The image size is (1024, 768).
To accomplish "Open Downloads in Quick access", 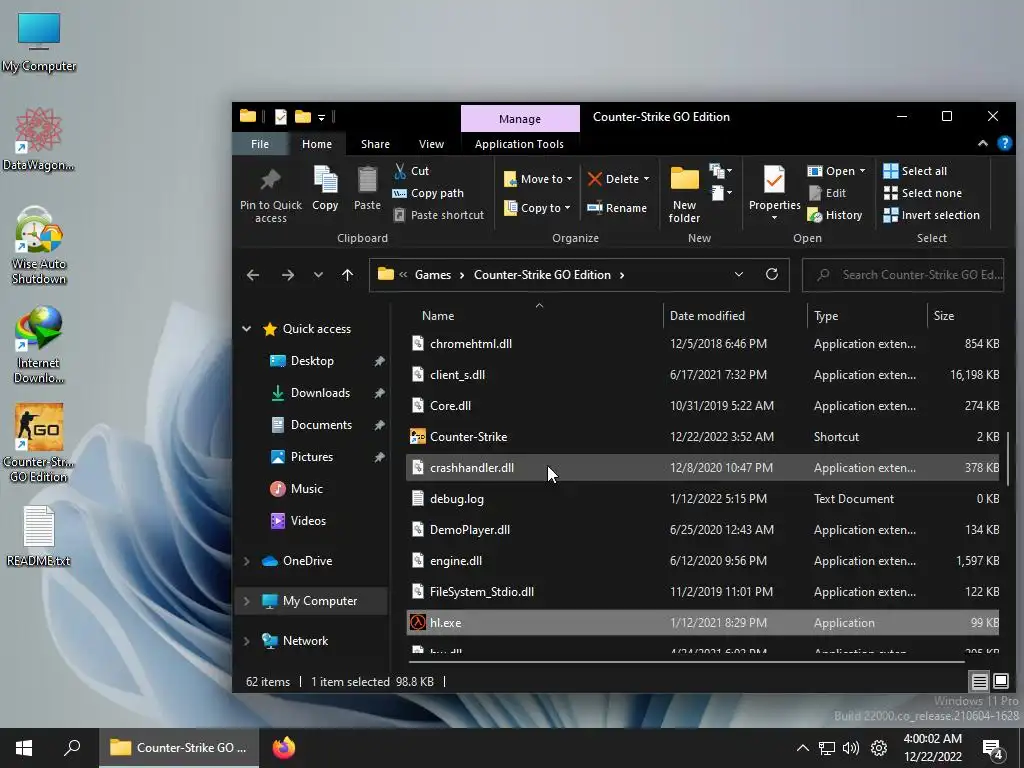I will tap(320, 392).
